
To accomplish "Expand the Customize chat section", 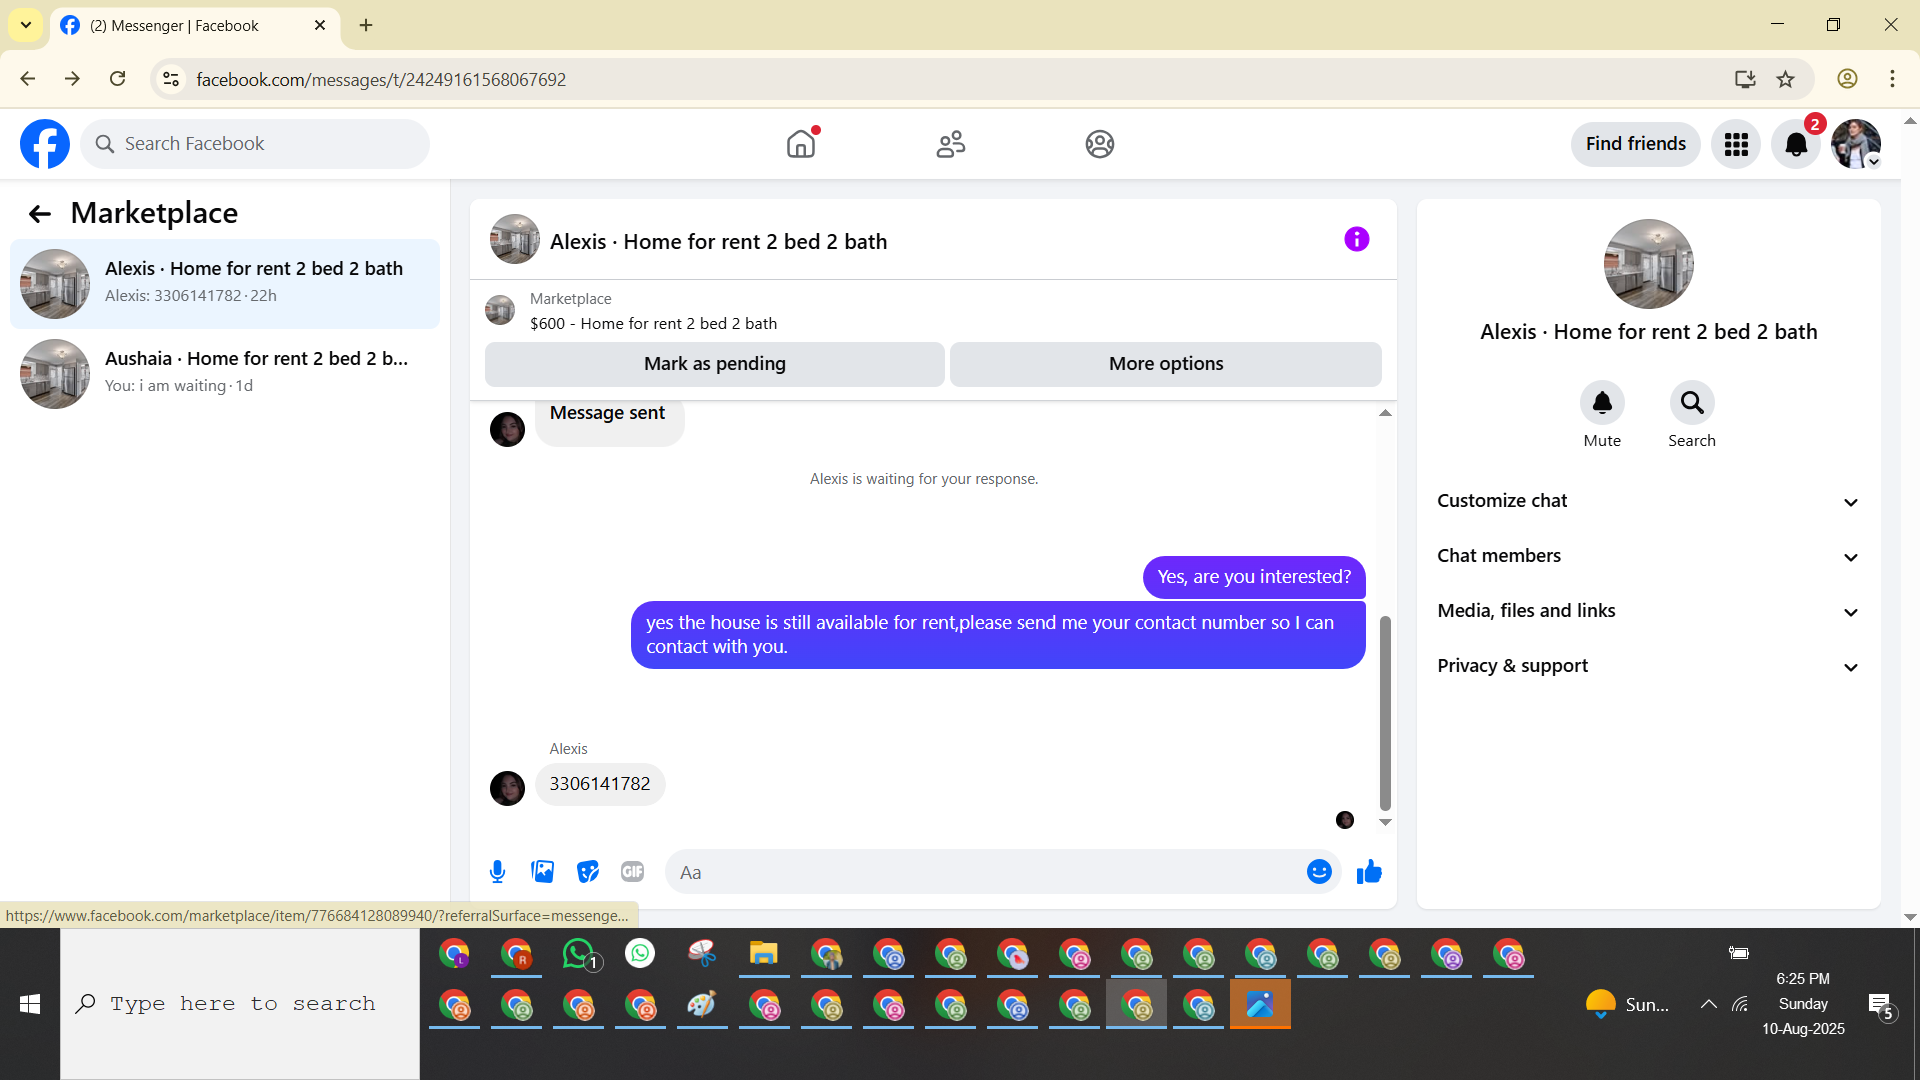I will [x=1648, y=501].
